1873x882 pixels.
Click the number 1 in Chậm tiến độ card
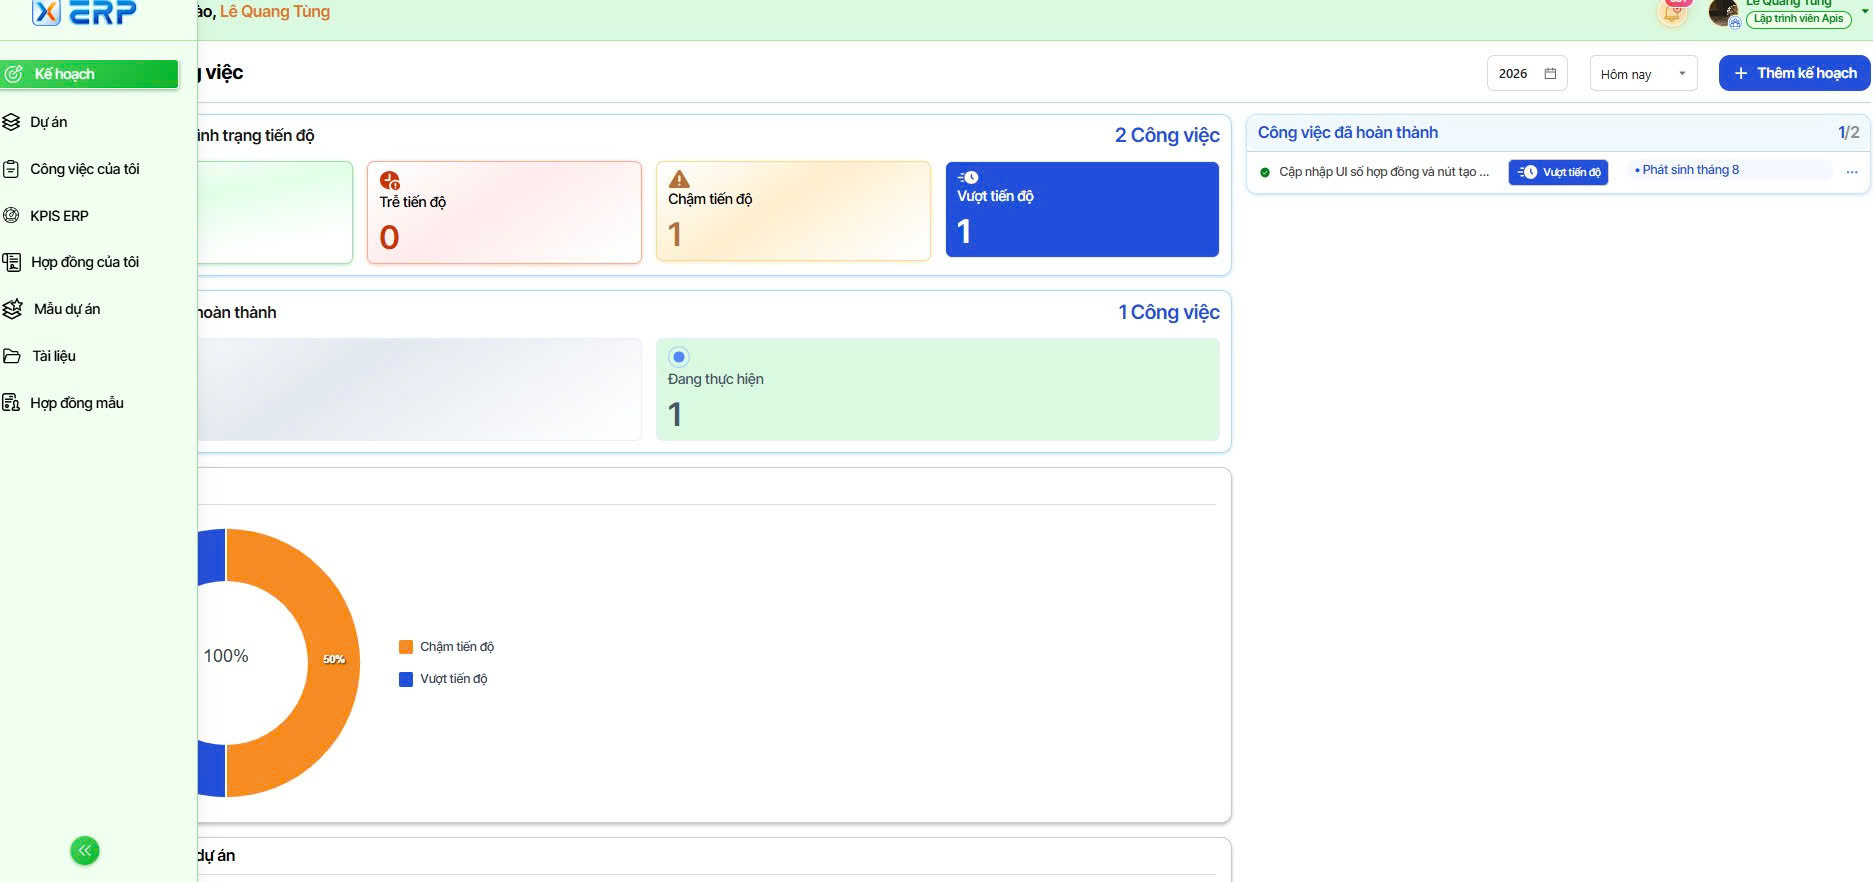coord(675,234)
